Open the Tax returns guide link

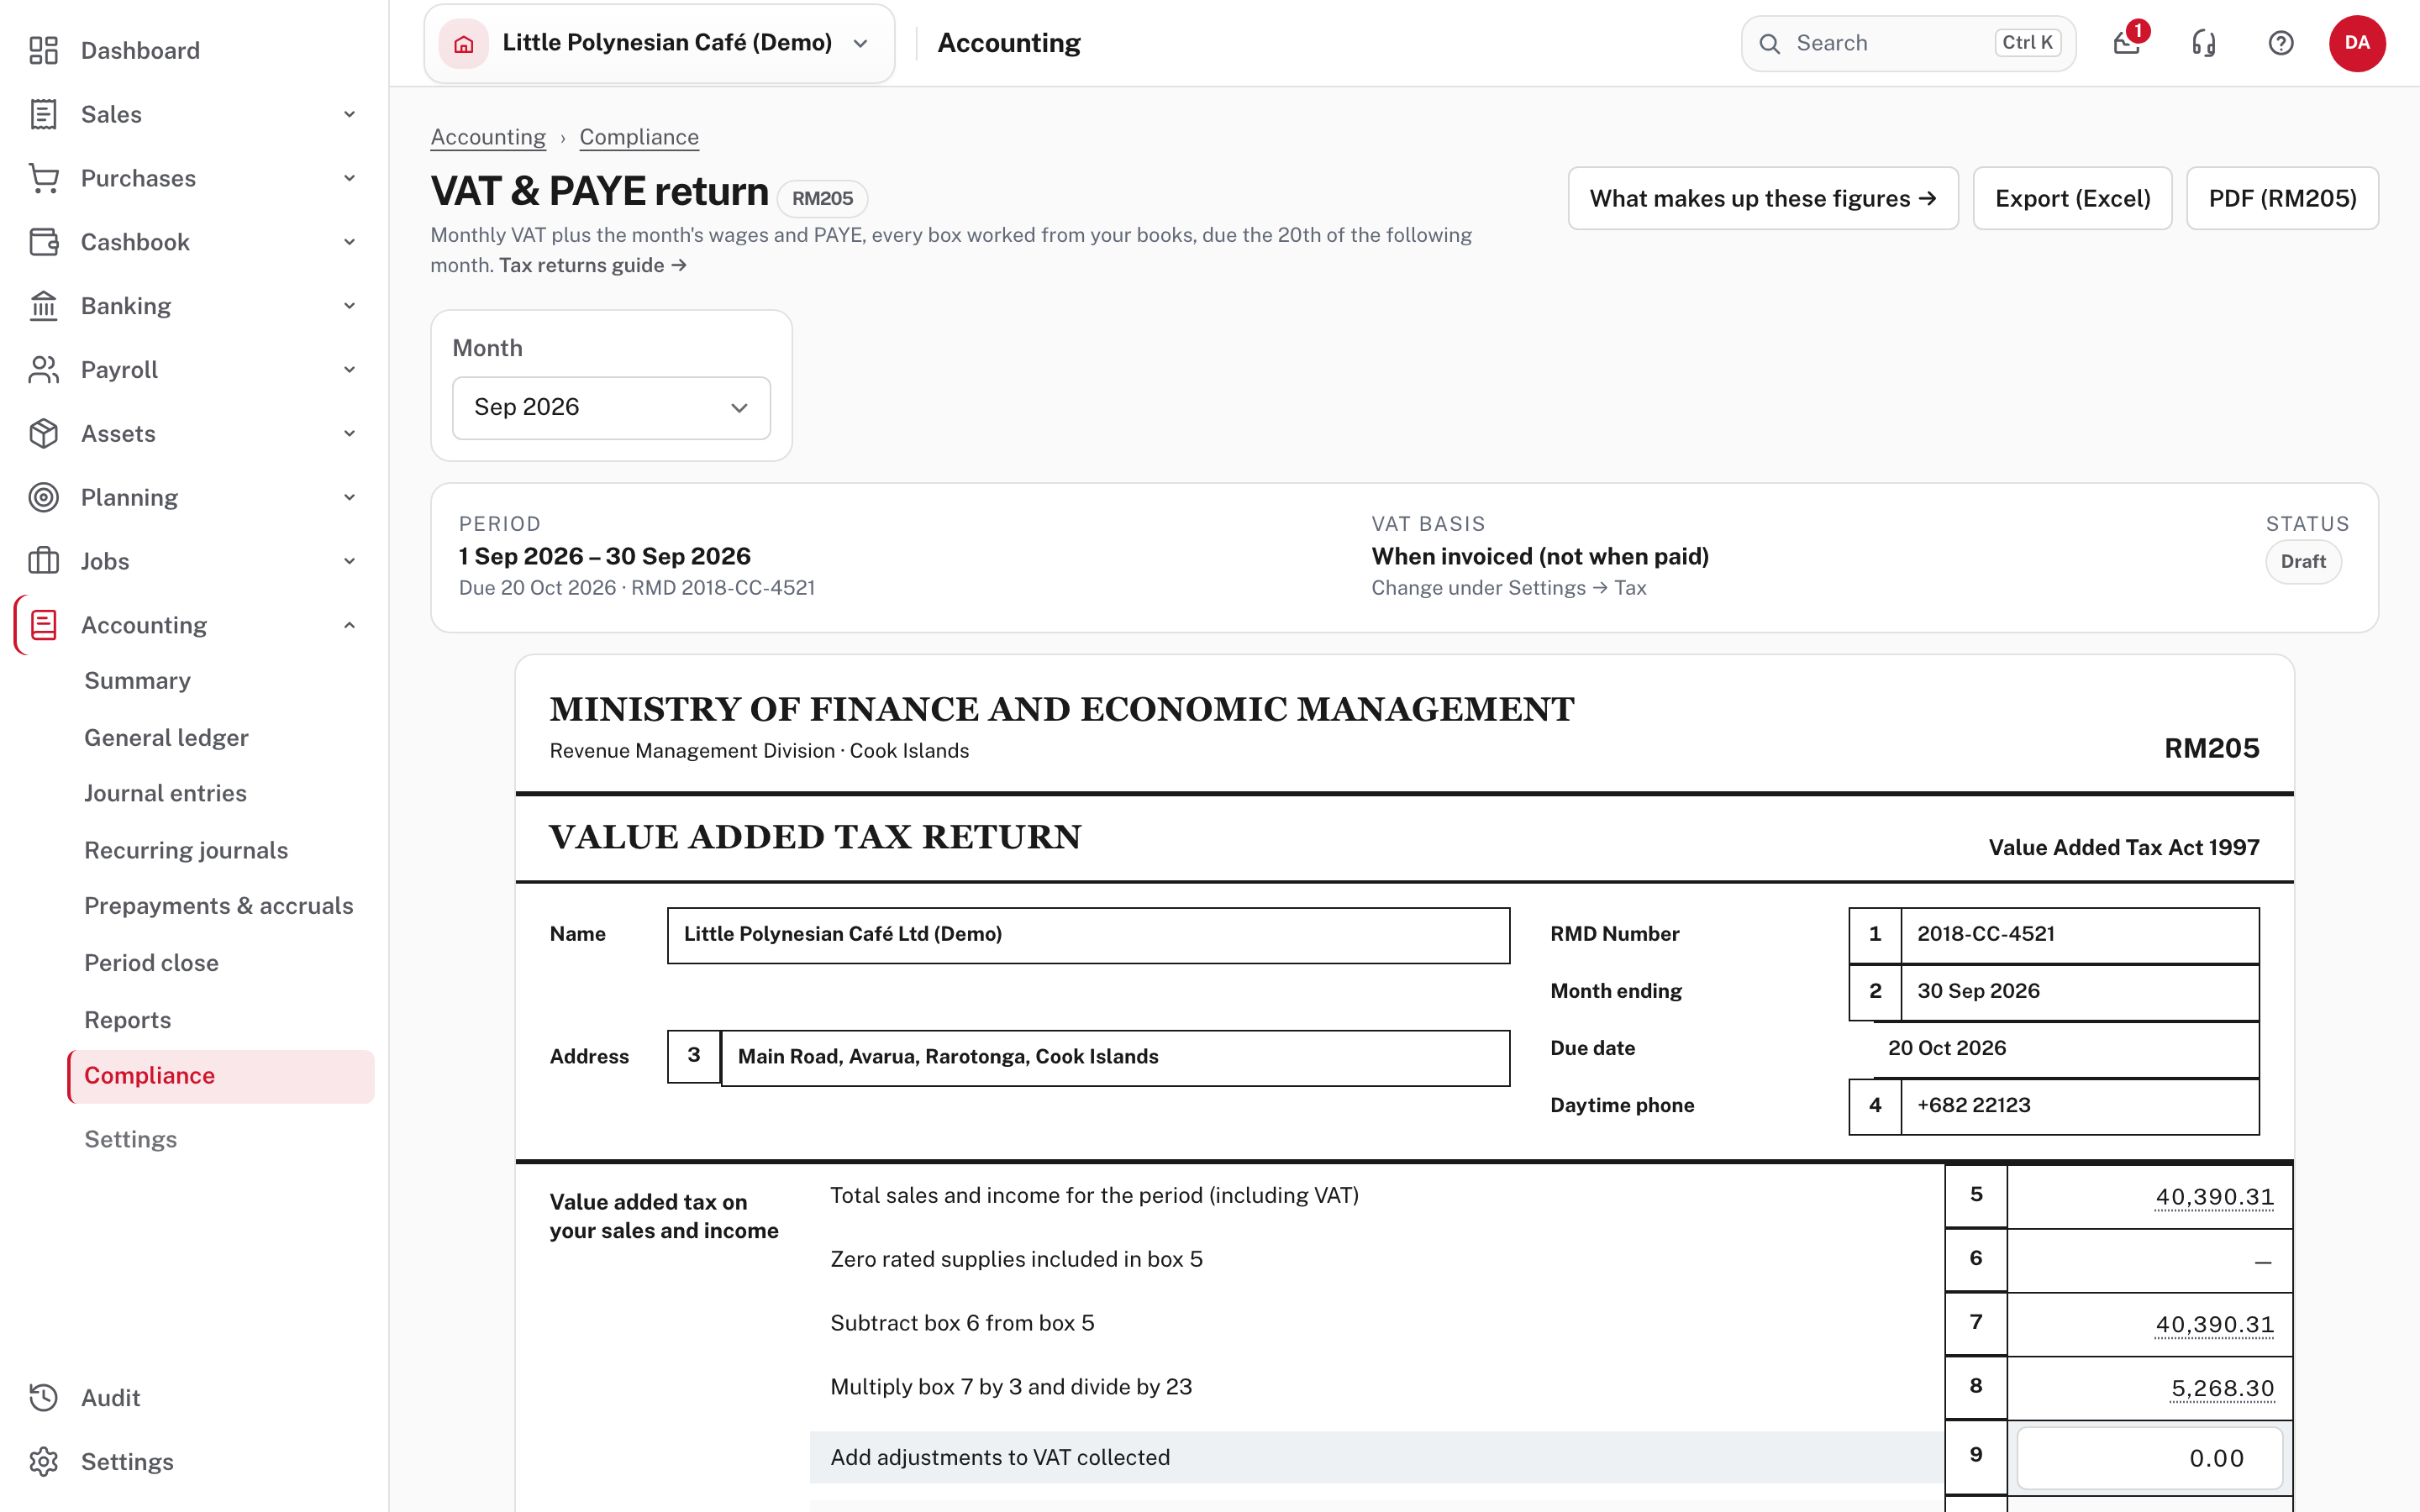(x=593, y=265)
